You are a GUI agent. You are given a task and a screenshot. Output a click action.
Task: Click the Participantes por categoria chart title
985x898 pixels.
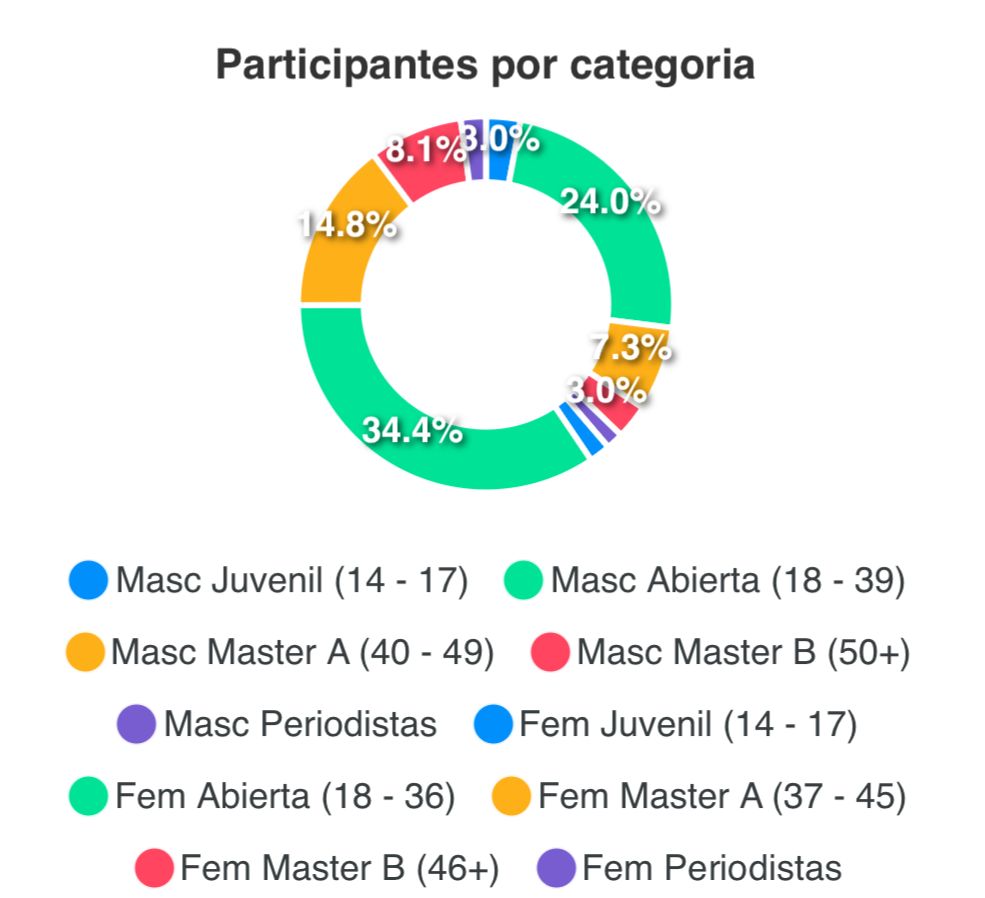pos(485,66)
